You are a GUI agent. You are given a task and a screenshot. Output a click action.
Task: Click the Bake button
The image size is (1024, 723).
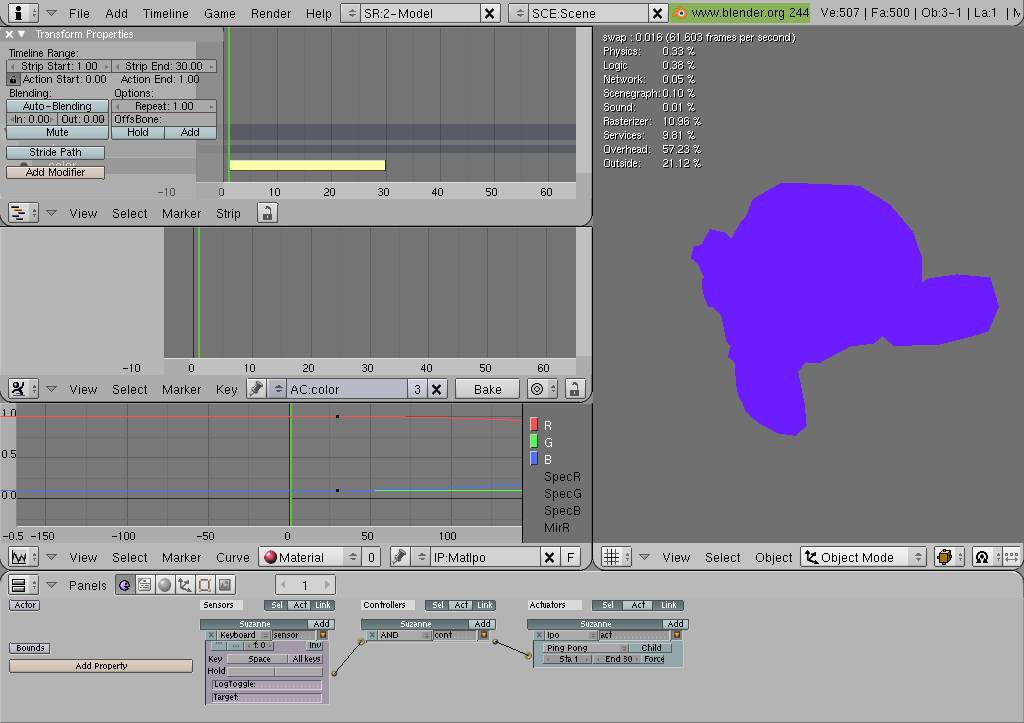(x=487, y=389)
